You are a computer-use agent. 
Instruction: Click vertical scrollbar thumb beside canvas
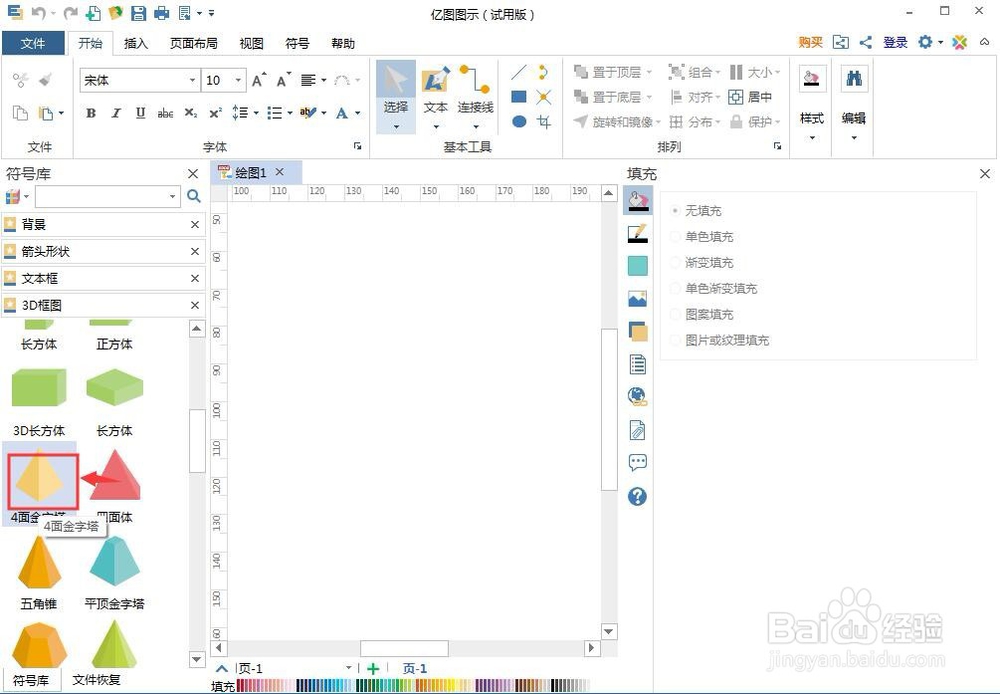tap(609, 410)
